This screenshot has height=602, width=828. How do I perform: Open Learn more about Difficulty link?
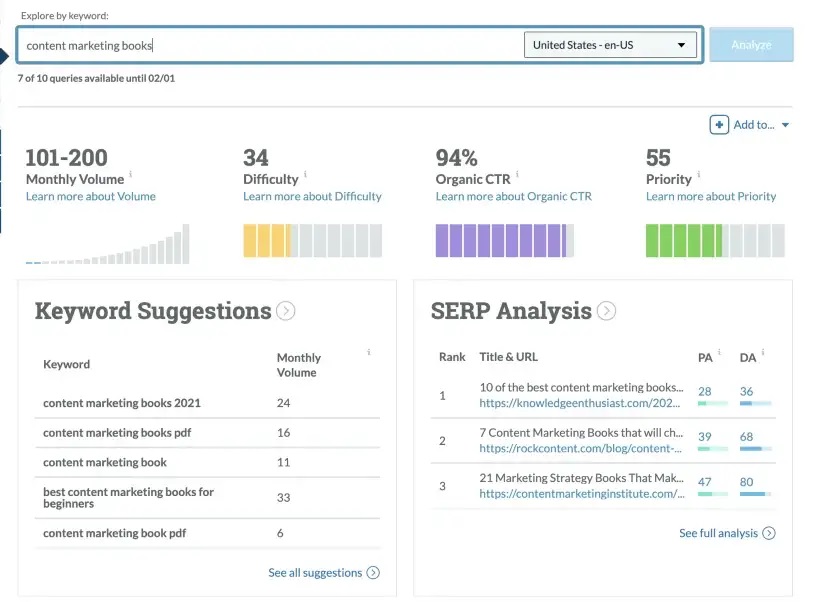point(312,196)
